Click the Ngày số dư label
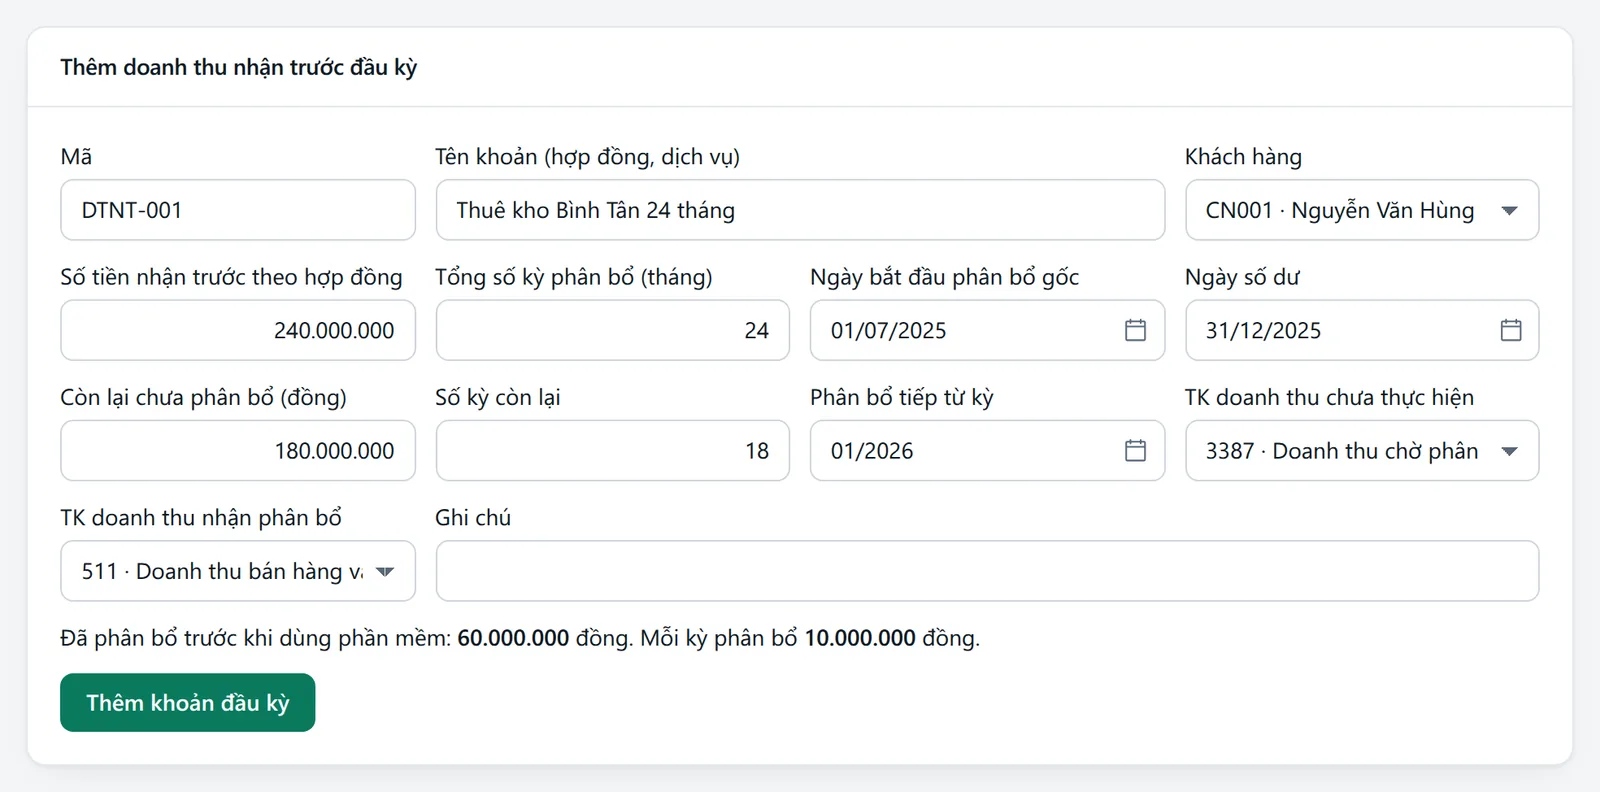 tap(1242, 277)
